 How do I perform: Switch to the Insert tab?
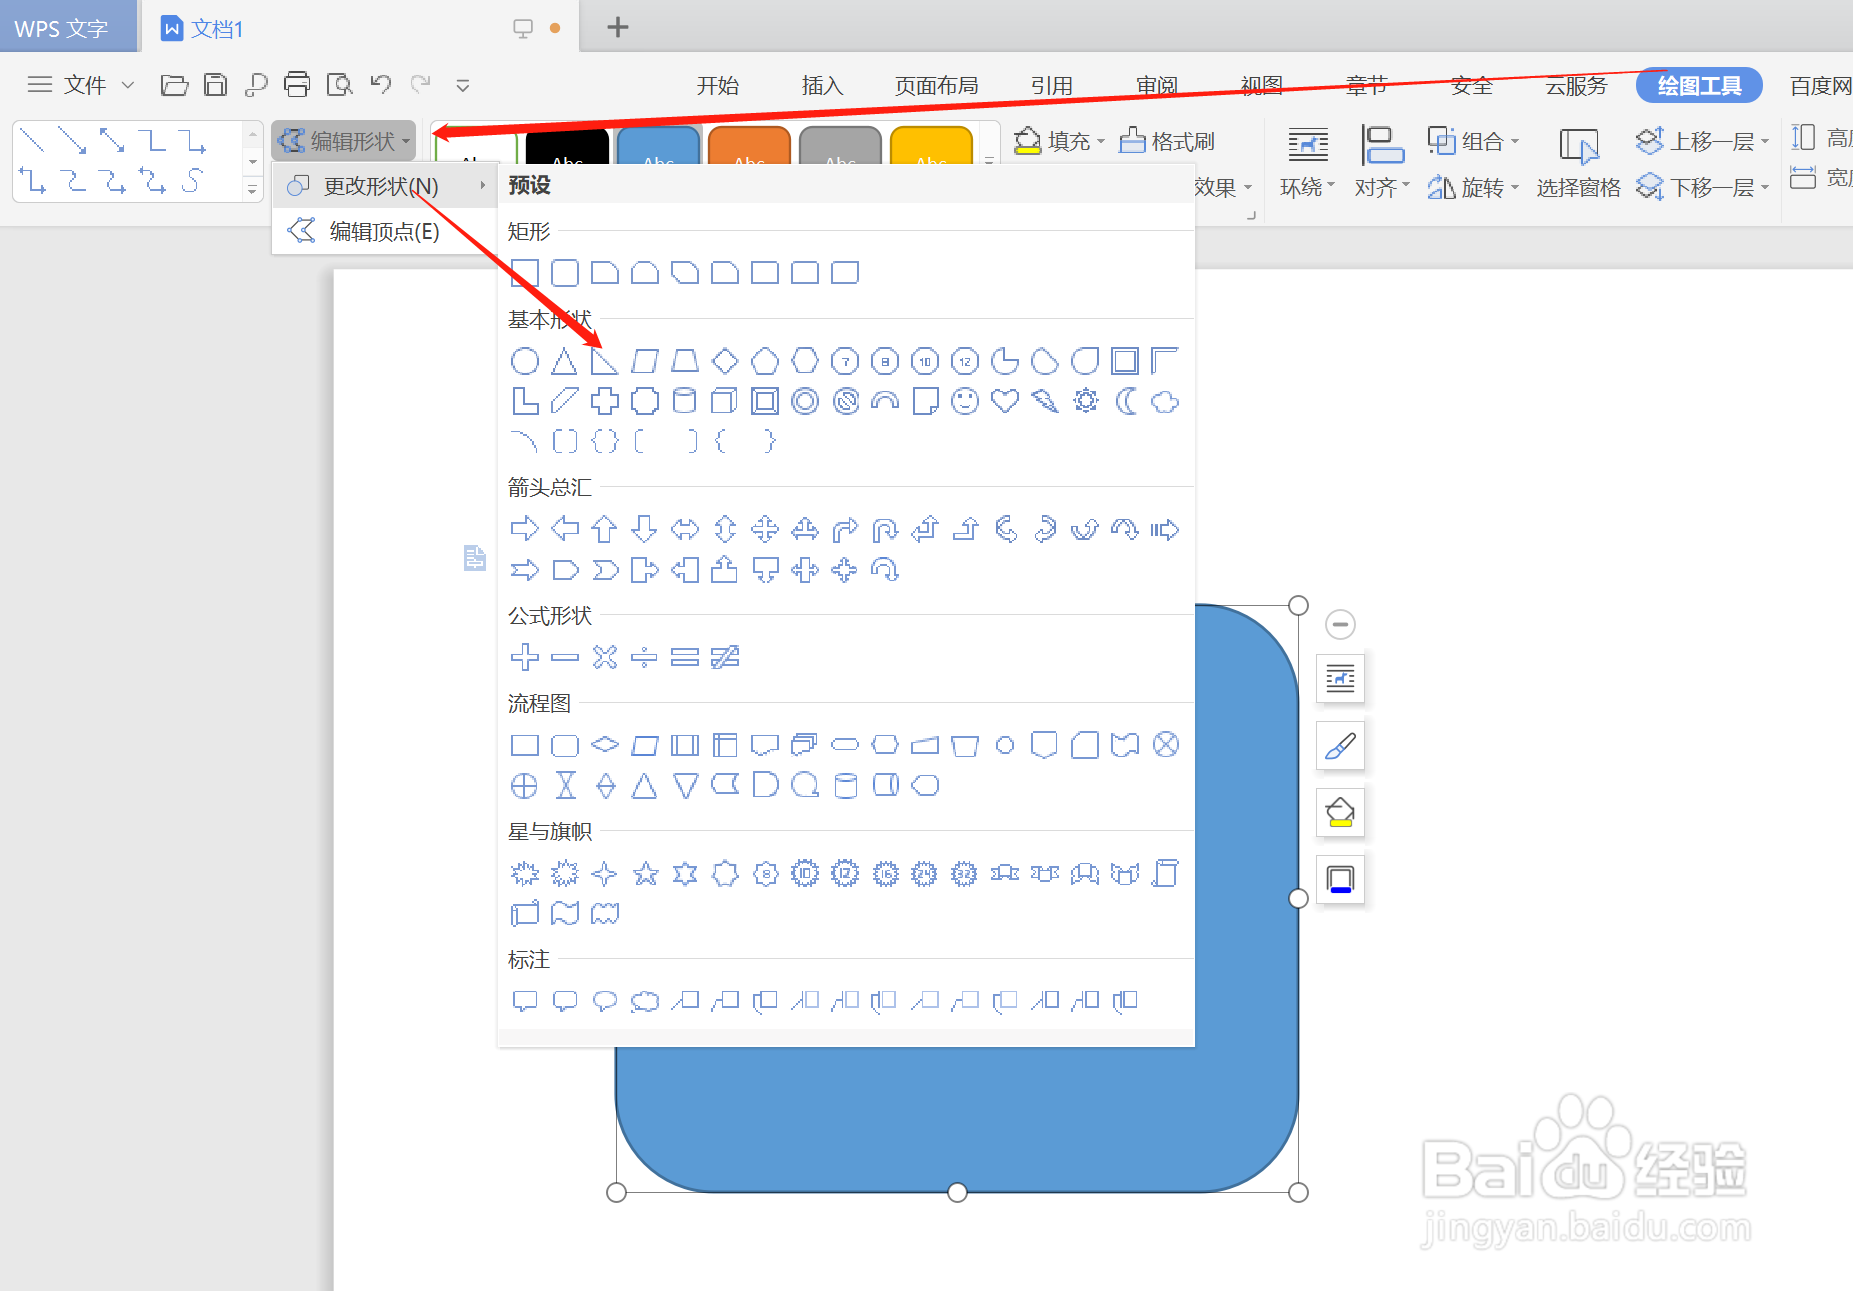click(822, 86)
